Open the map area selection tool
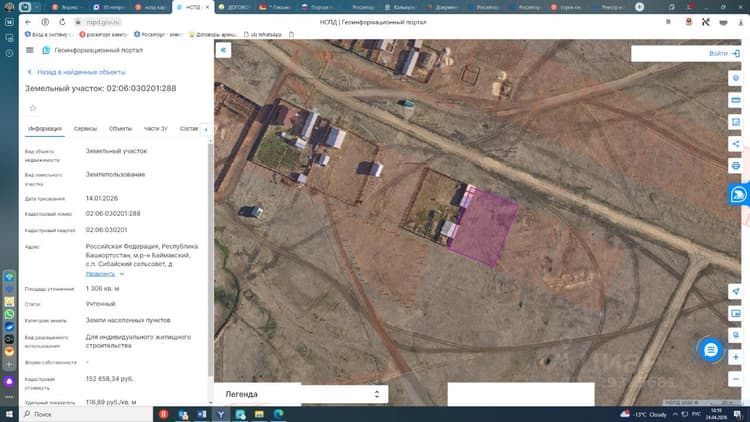 pyautogui.click(x=736, y=122)
